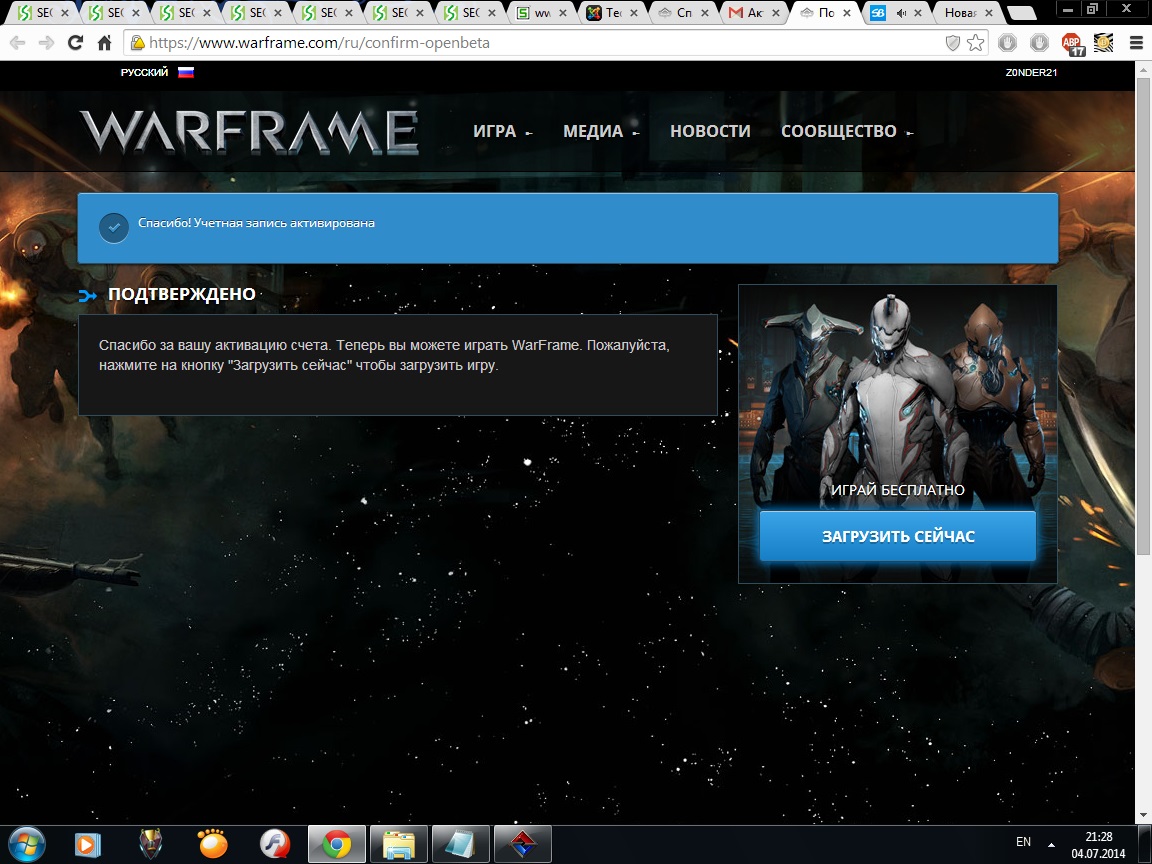The image size is (1152, 864).
Task: Open the РУССКИЙ language selector
Action: point(144,72)
